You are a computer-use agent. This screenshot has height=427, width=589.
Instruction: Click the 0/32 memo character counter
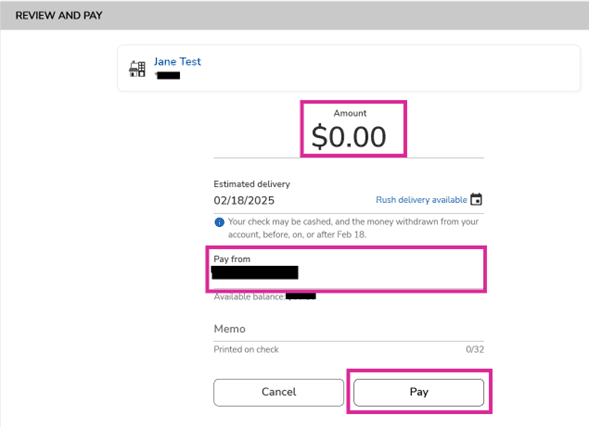click(x=475, y=350)
